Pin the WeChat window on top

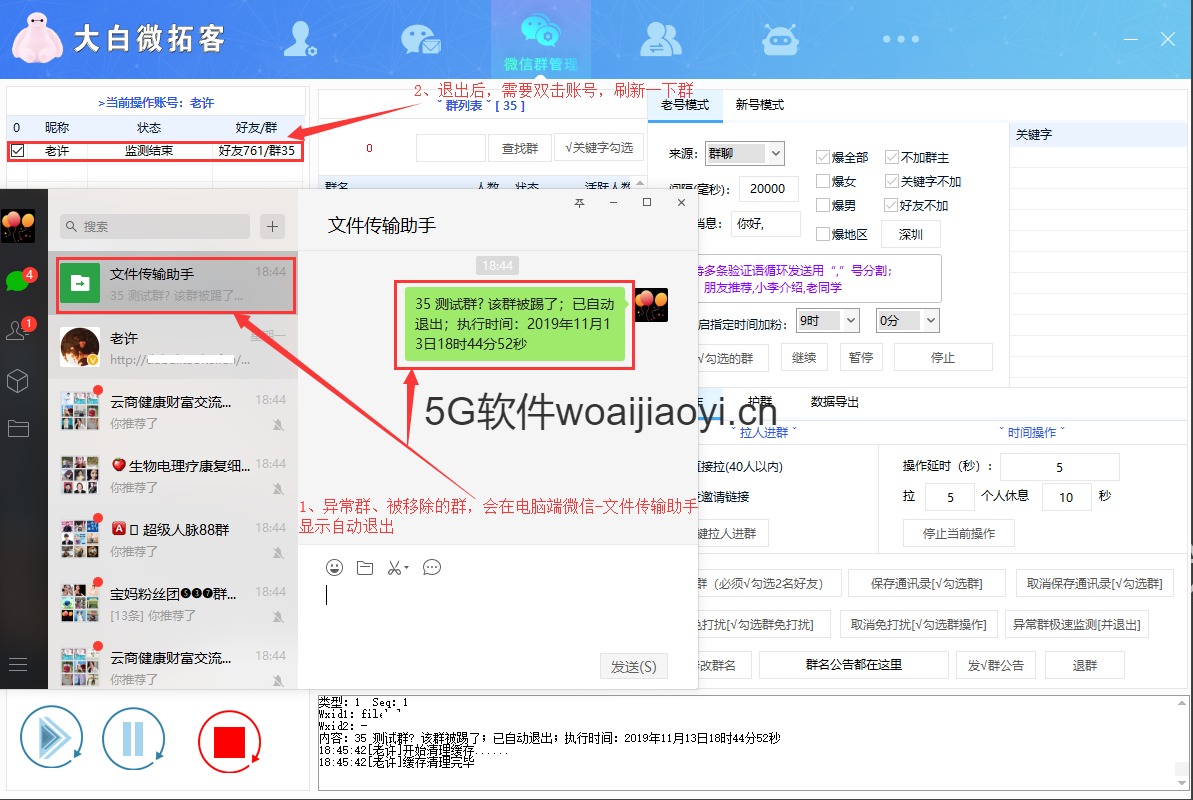pos(579,202)
